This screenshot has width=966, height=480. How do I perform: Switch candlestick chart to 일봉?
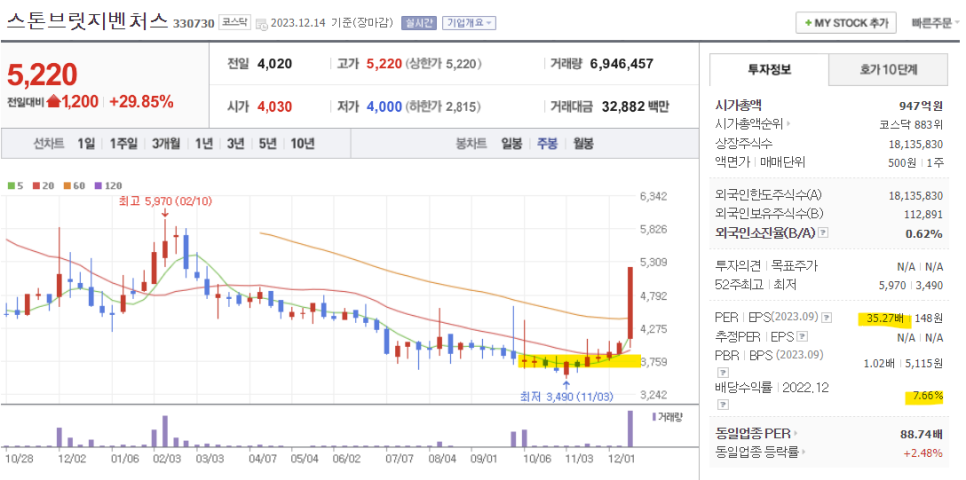(x=511, y=144)
